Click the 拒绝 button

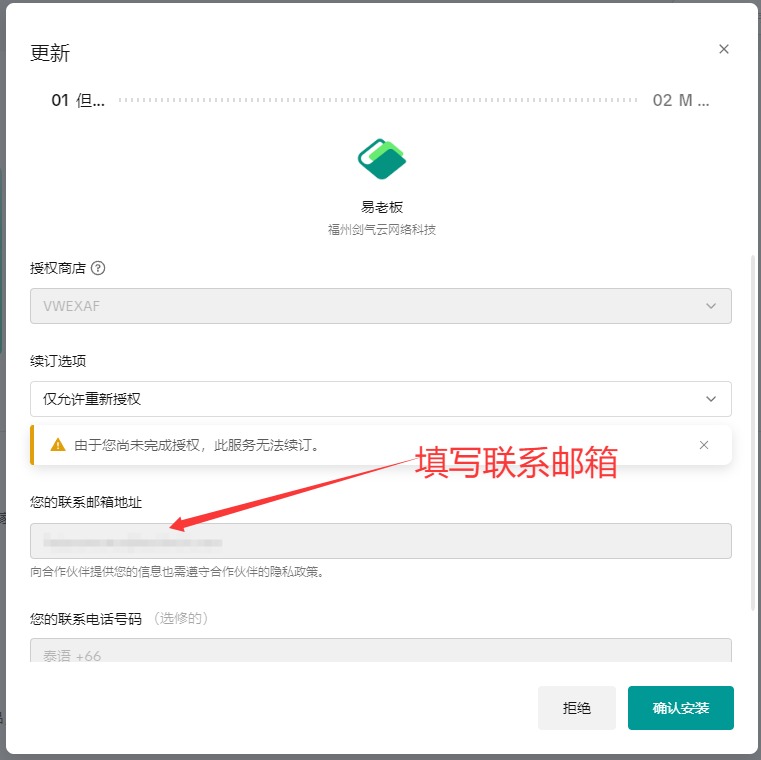[x=577, y=708]
